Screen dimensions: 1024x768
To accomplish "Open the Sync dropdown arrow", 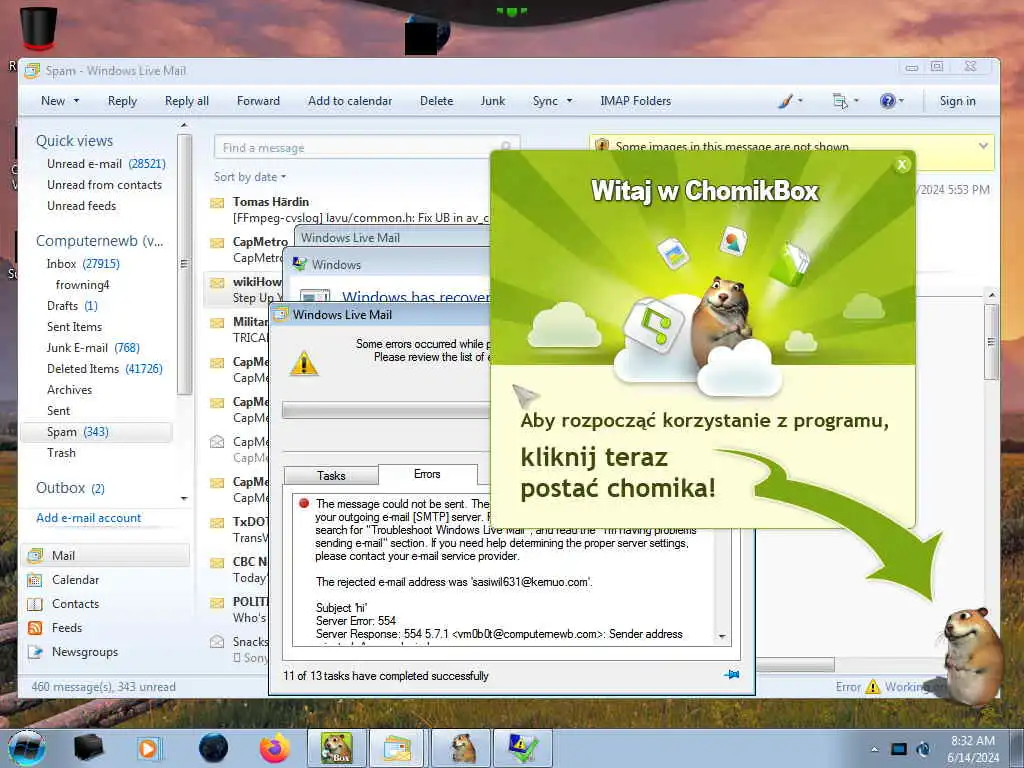I will tap(569, 101).
